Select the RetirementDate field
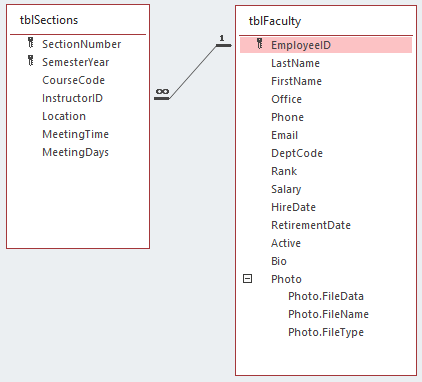 click(311, 225)
